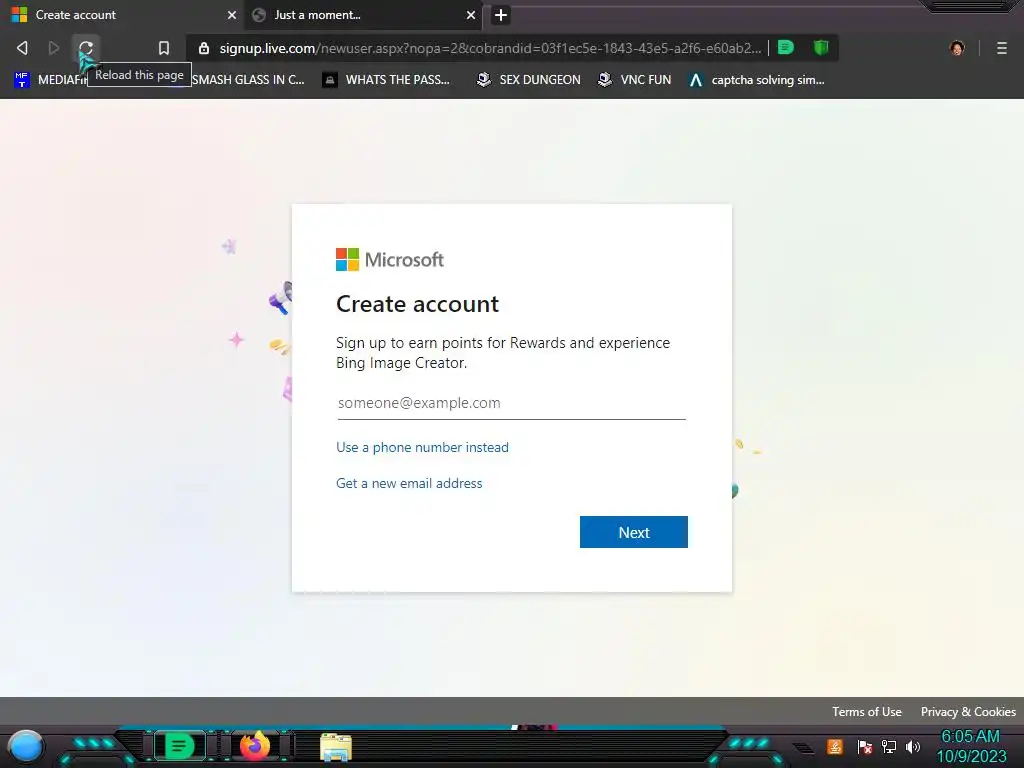
Task: Click the Microsoft logo
Action: pos(390,259)
